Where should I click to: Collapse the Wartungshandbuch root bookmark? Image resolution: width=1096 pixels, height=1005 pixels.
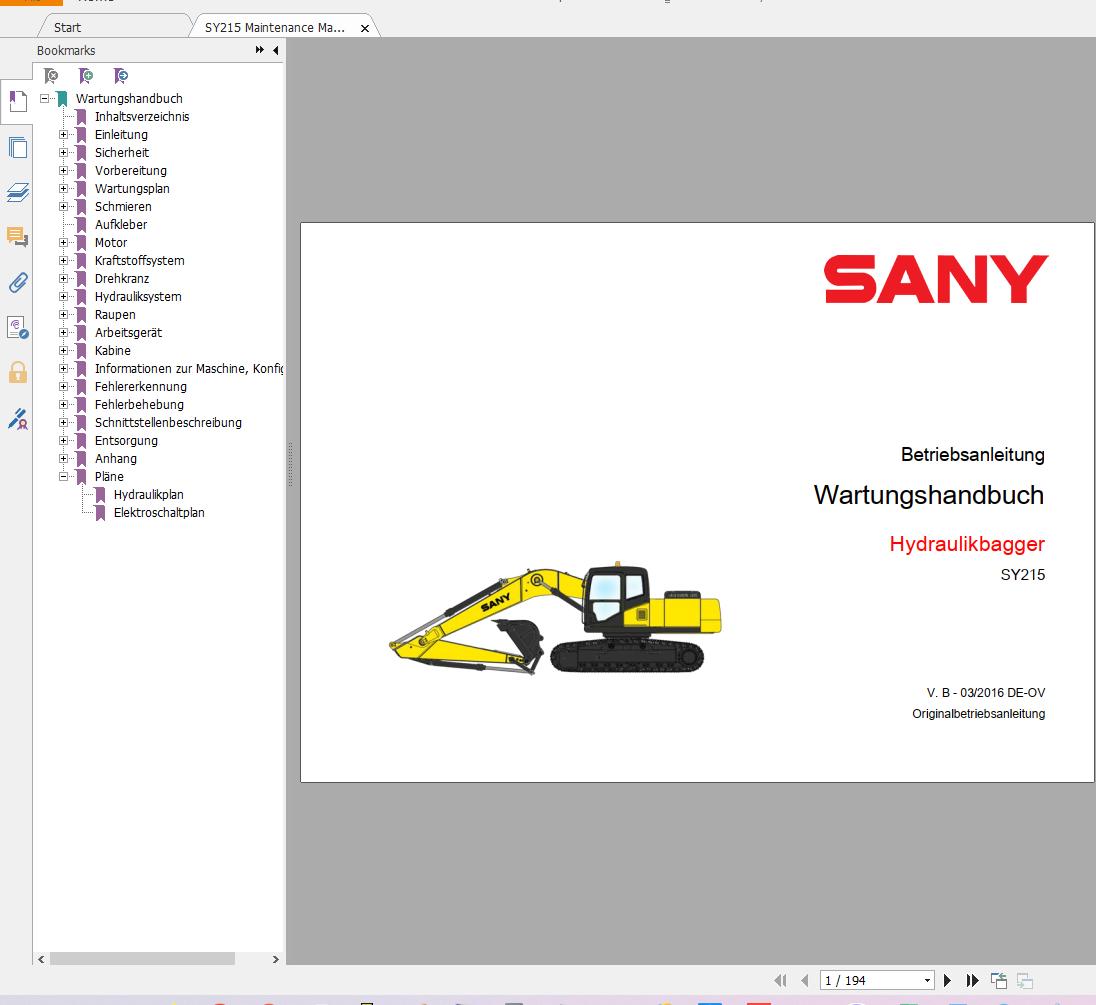tap(45, 99)
